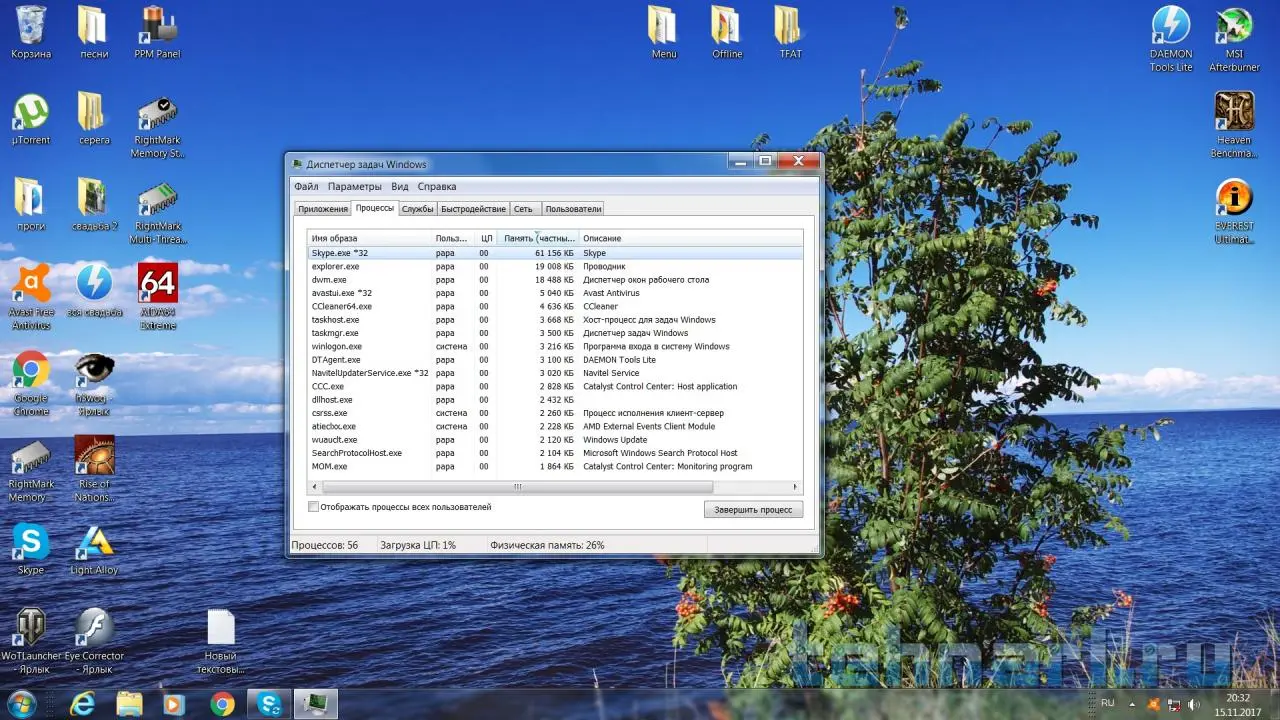Image resolution: width=1280 pixels, height=720 pixels.
Task: Sort processes by Имя образа column
Action: (x=368, y=238)
